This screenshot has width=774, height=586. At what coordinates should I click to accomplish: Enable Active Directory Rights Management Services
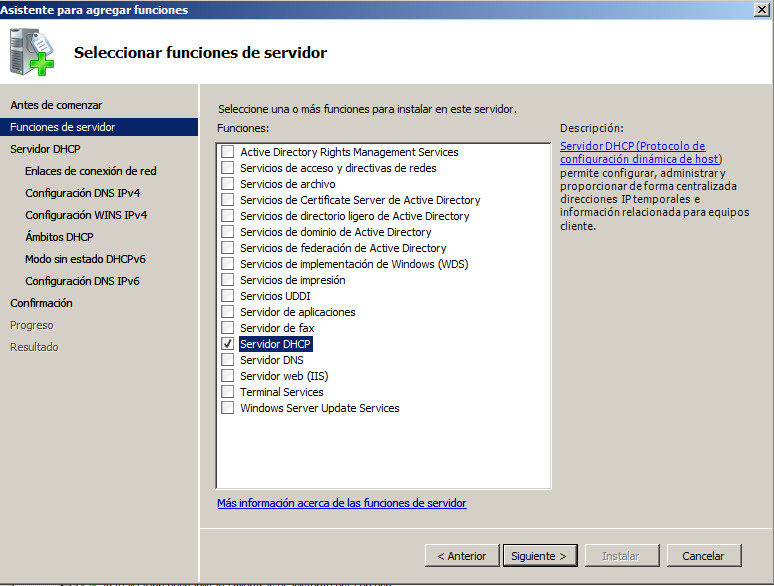click(228, 152)
